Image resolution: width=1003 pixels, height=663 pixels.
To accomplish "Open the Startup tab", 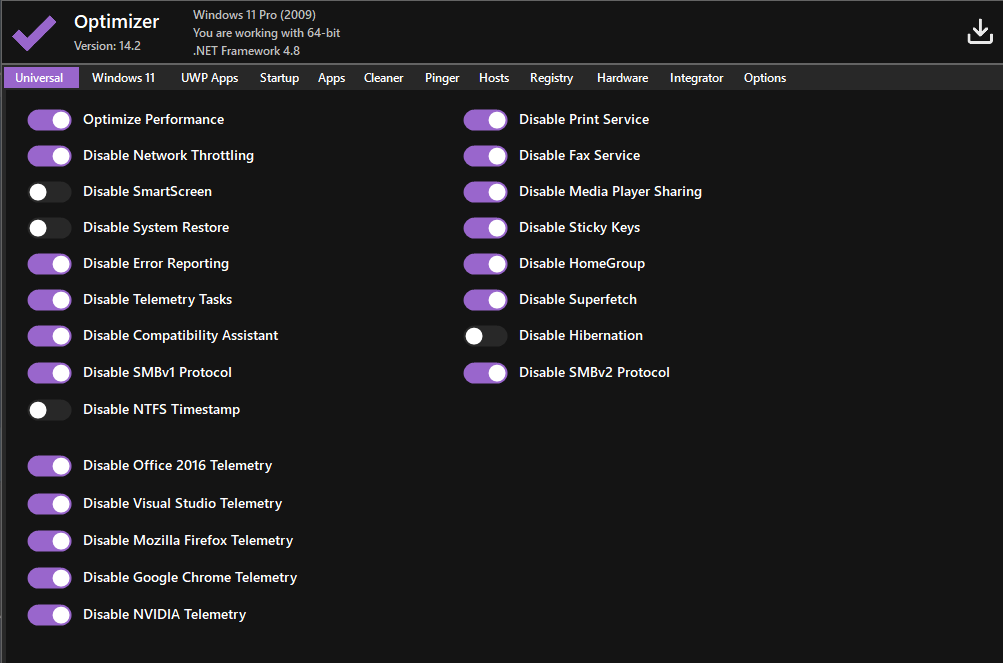I will tap(280, 77).
